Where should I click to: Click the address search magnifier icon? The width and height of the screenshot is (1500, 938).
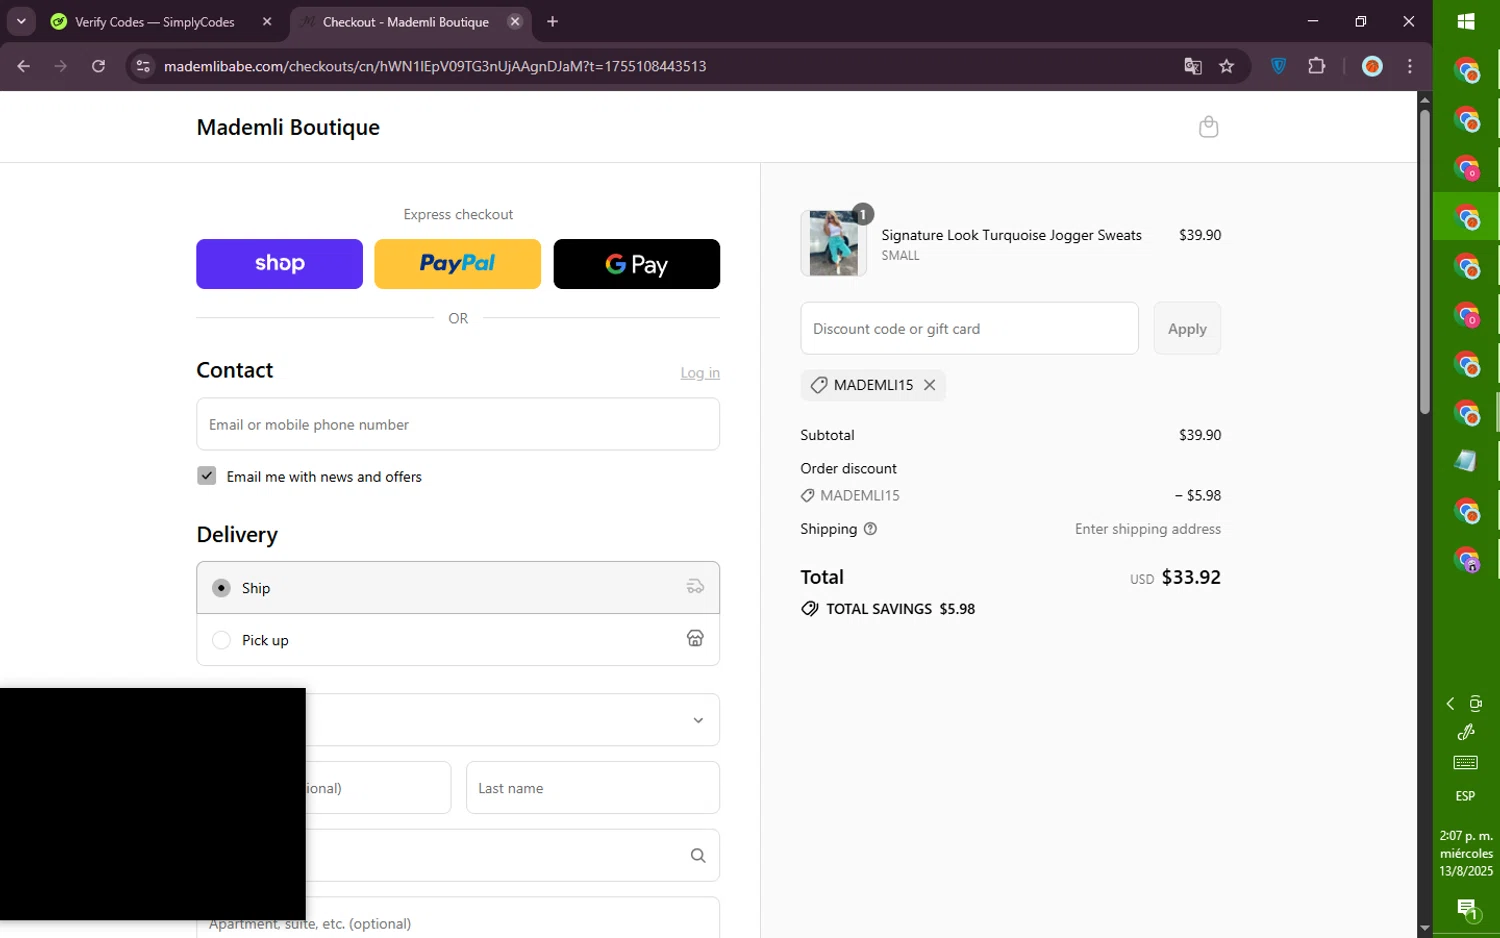pos(698,856)
